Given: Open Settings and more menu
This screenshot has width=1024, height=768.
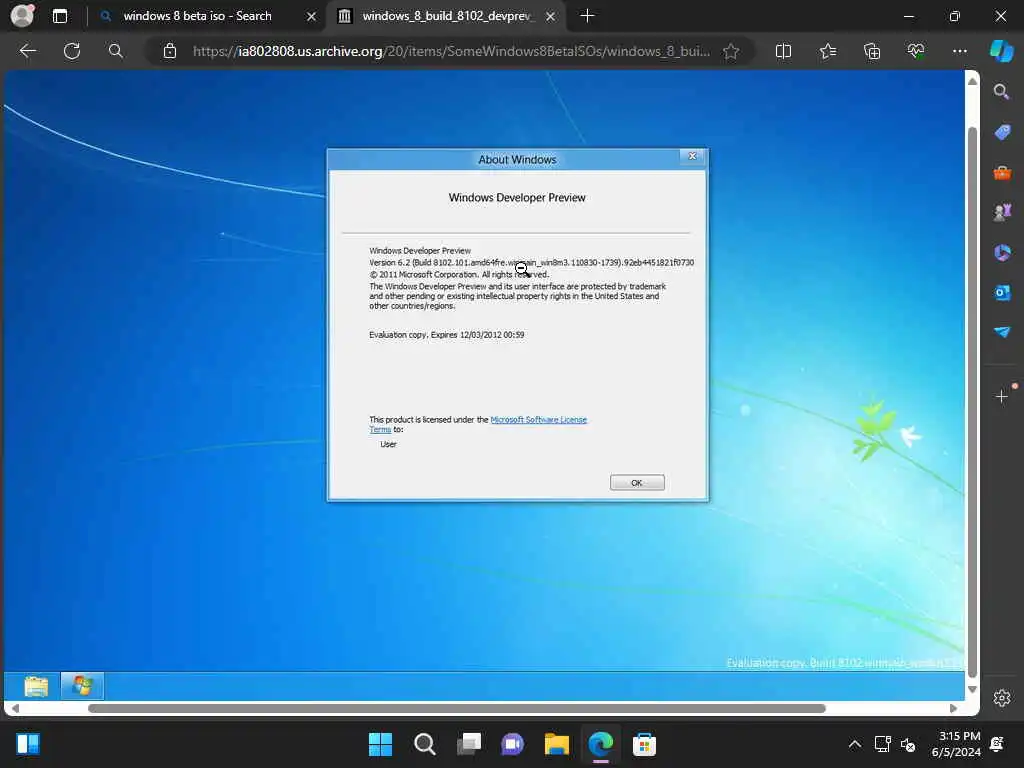Looking at the screenshot, I should (959, 51).
